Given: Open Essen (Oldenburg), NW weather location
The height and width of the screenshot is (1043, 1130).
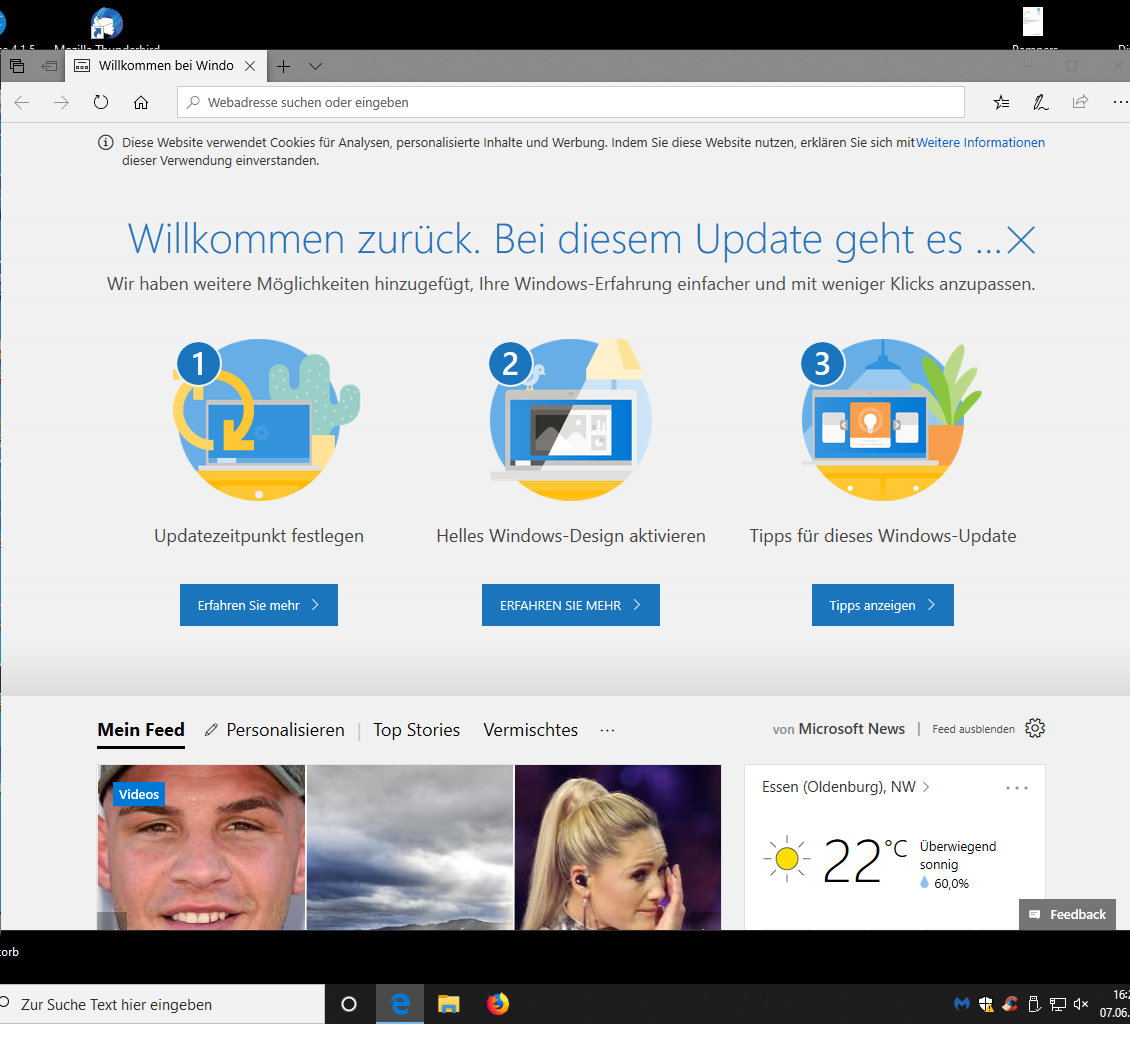Looking at the screenshot, I should (845, 787).
